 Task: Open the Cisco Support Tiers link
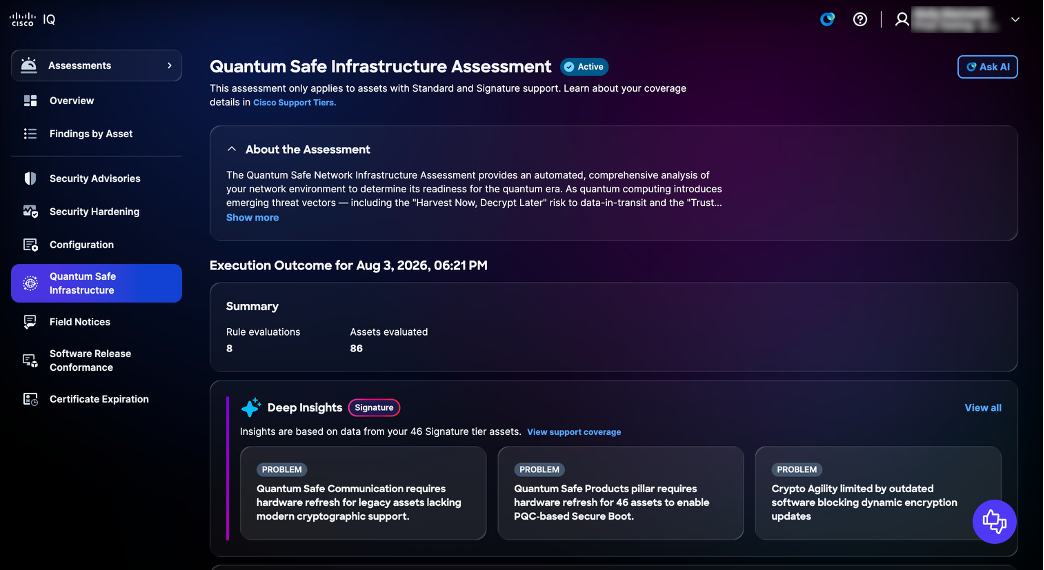pos(294,103)
